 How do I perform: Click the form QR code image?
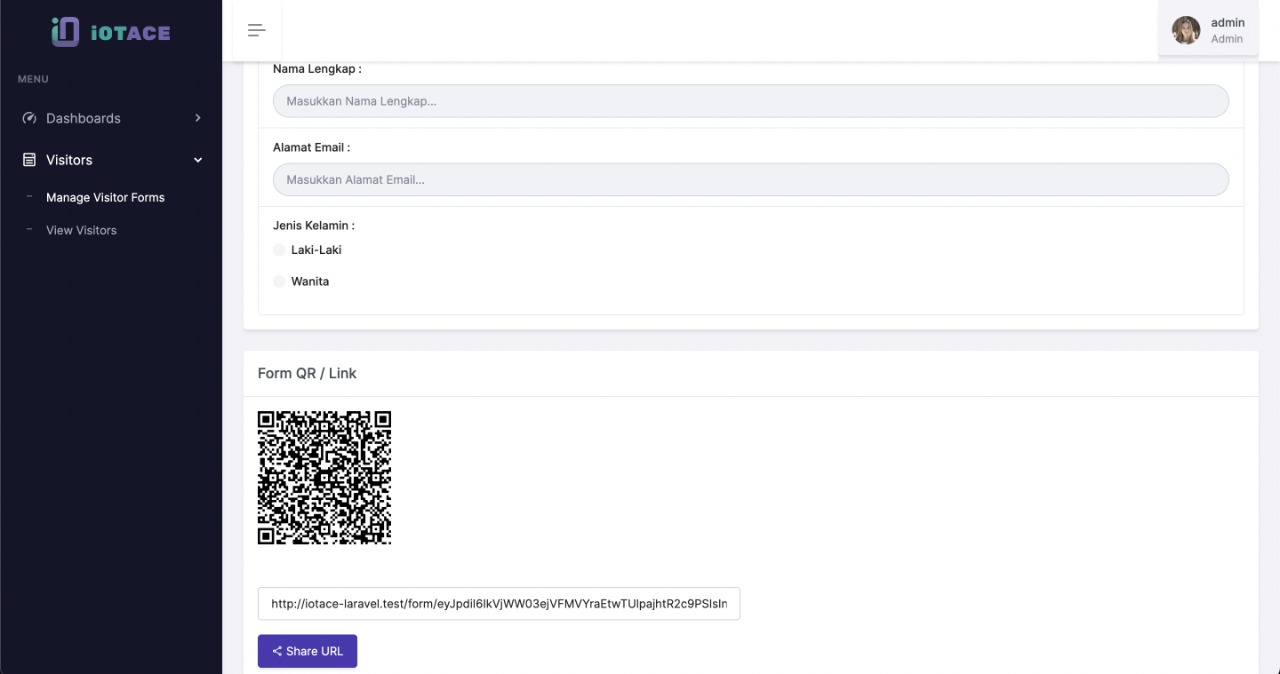(x=324, y=478)
